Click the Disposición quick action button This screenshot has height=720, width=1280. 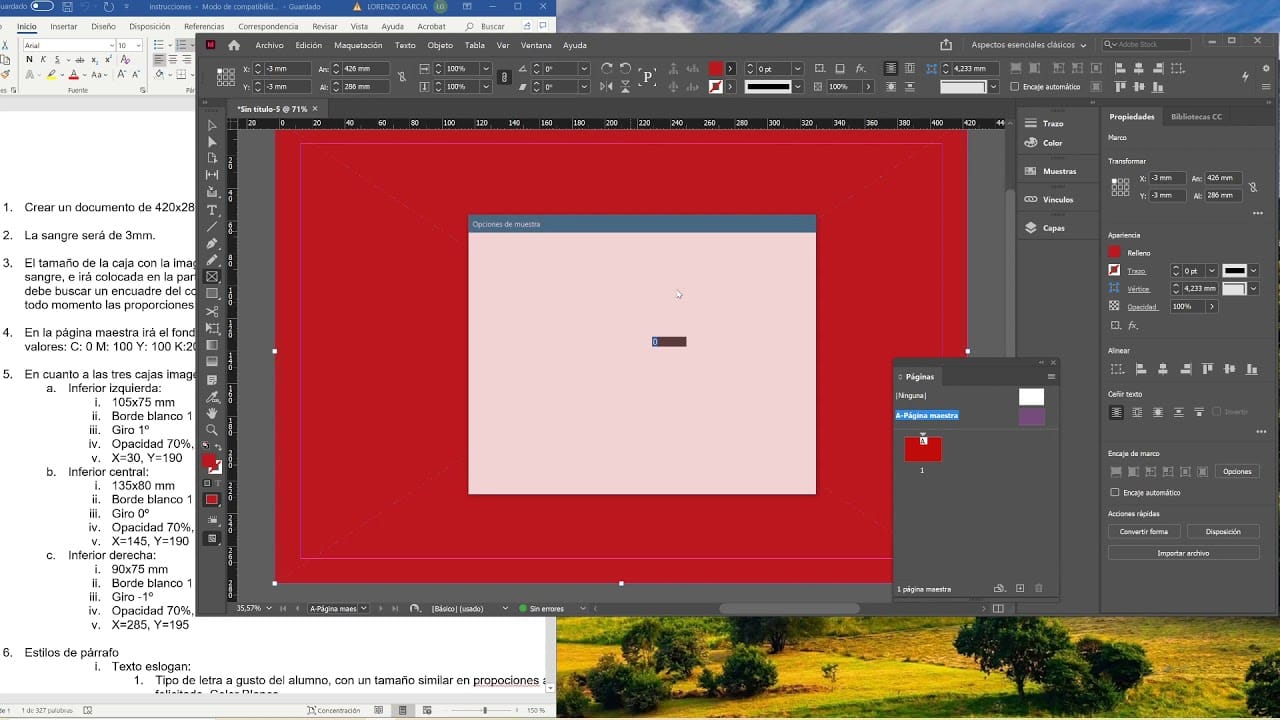pyautogui.click(x=1223, y=532)
